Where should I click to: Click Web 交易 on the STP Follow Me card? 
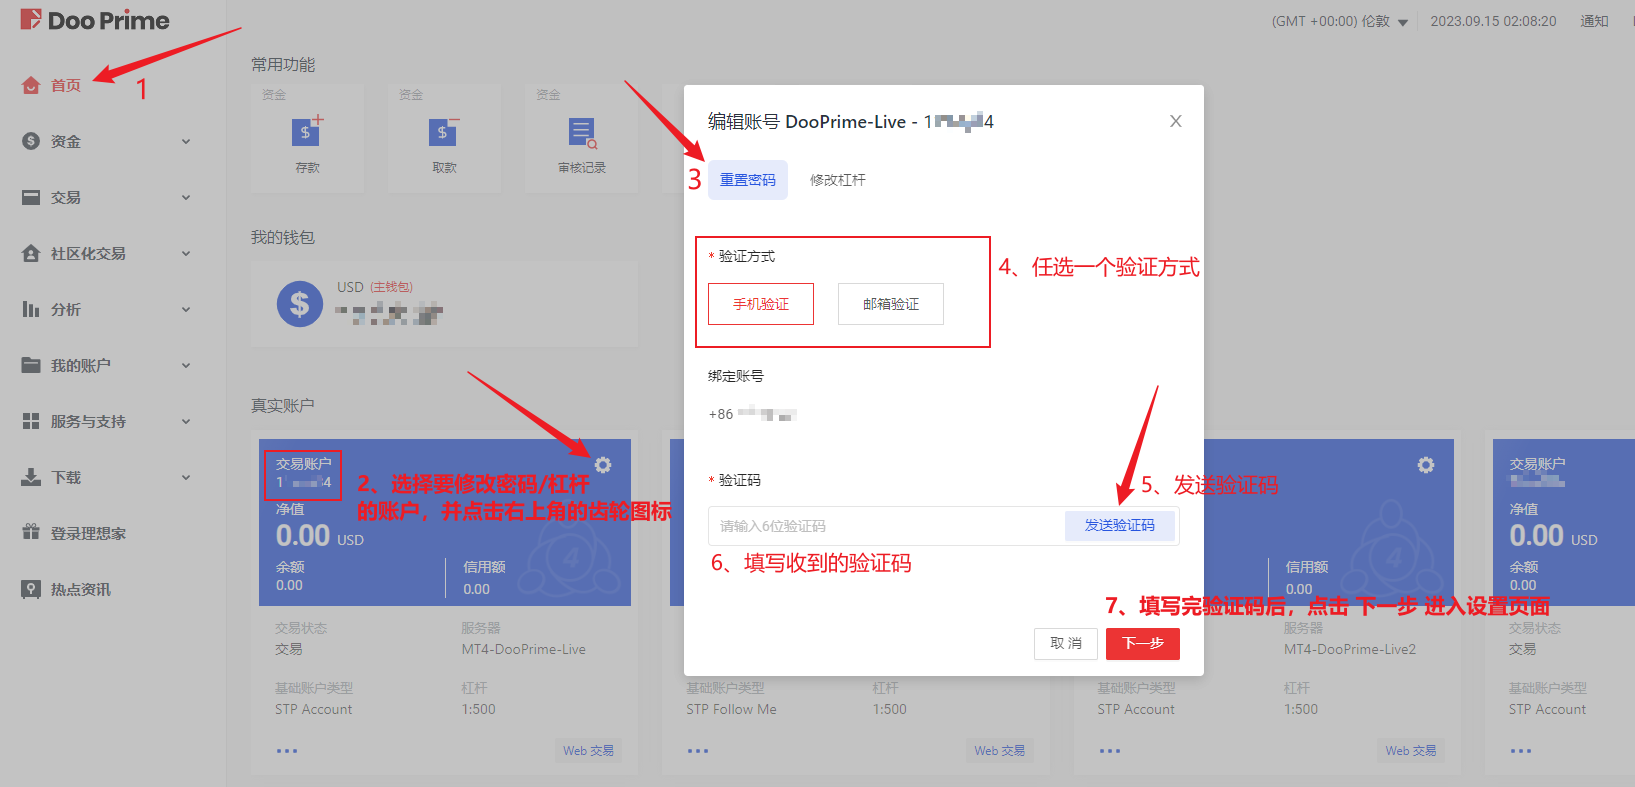click(1000, 751)
